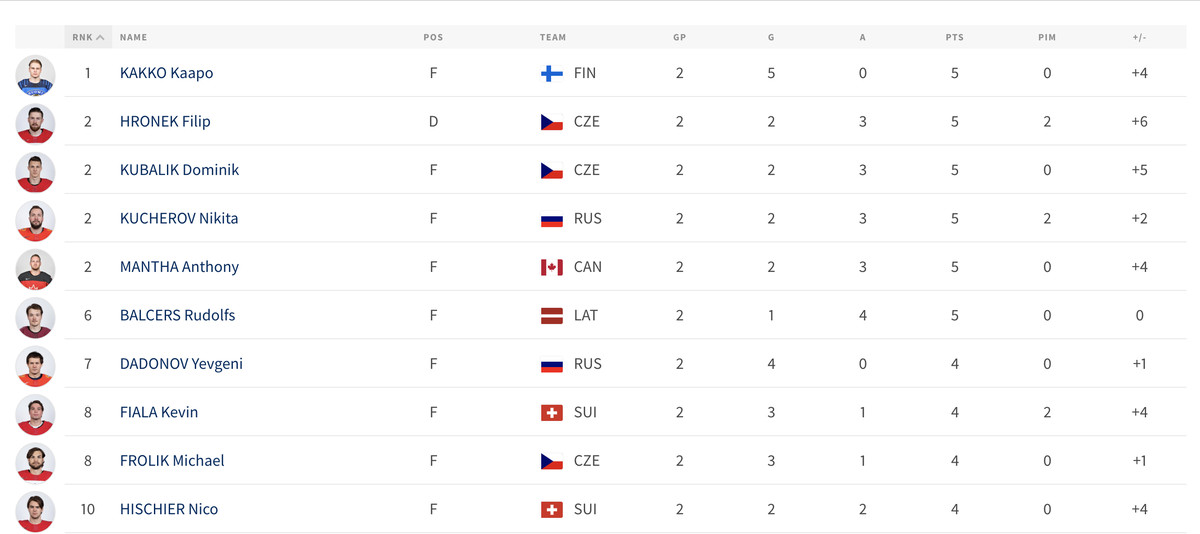1200x534 pixels.
Task: Click the Finland flag icon beside FIN
Action: [551, 73]
